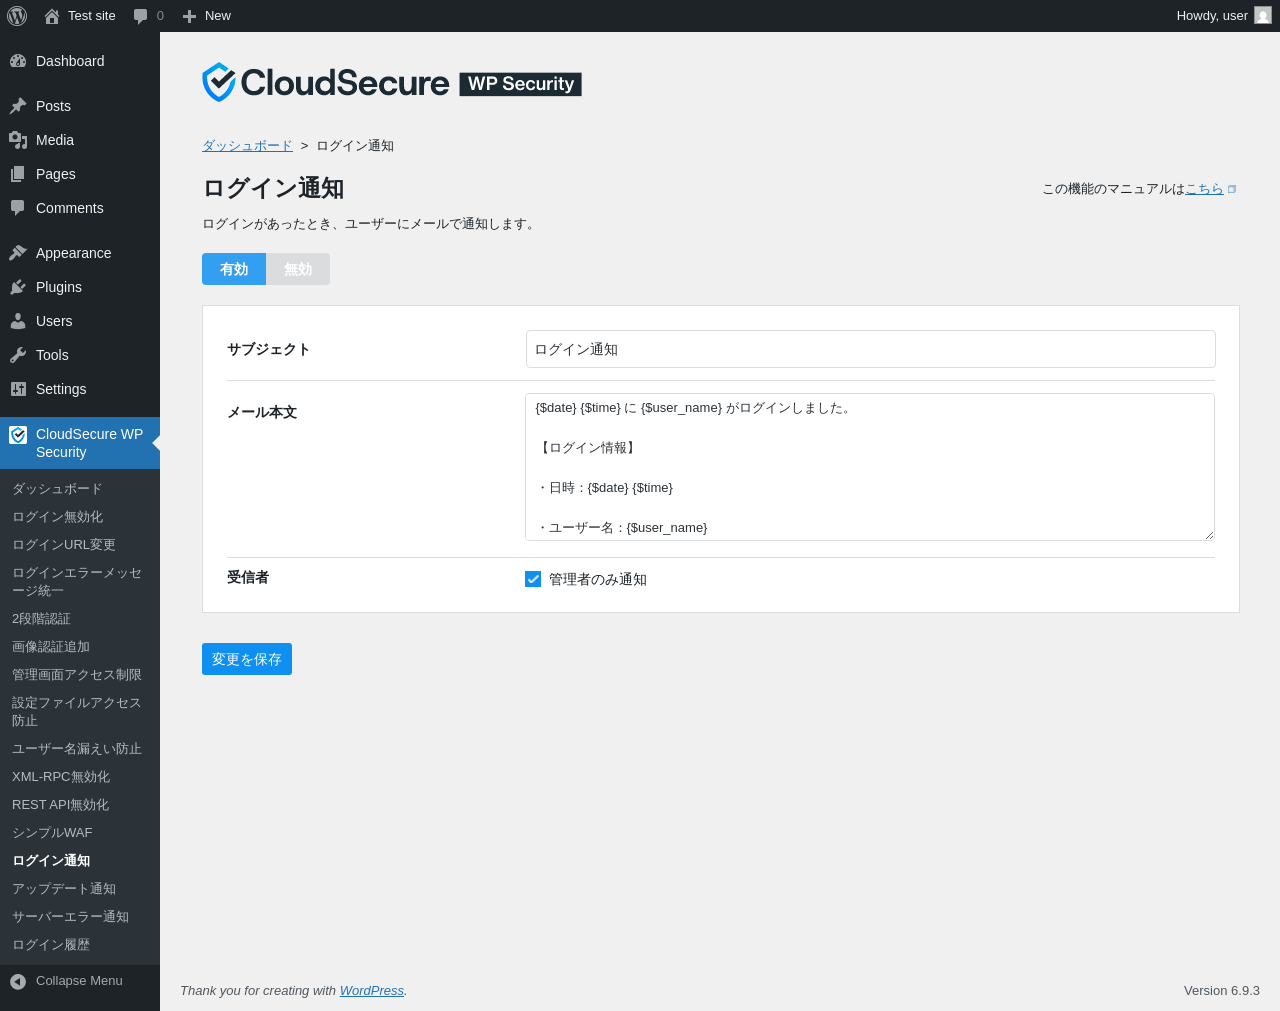1280x1011 pixels.
Task: Click the WordPress logo icon
Action: 17,16
